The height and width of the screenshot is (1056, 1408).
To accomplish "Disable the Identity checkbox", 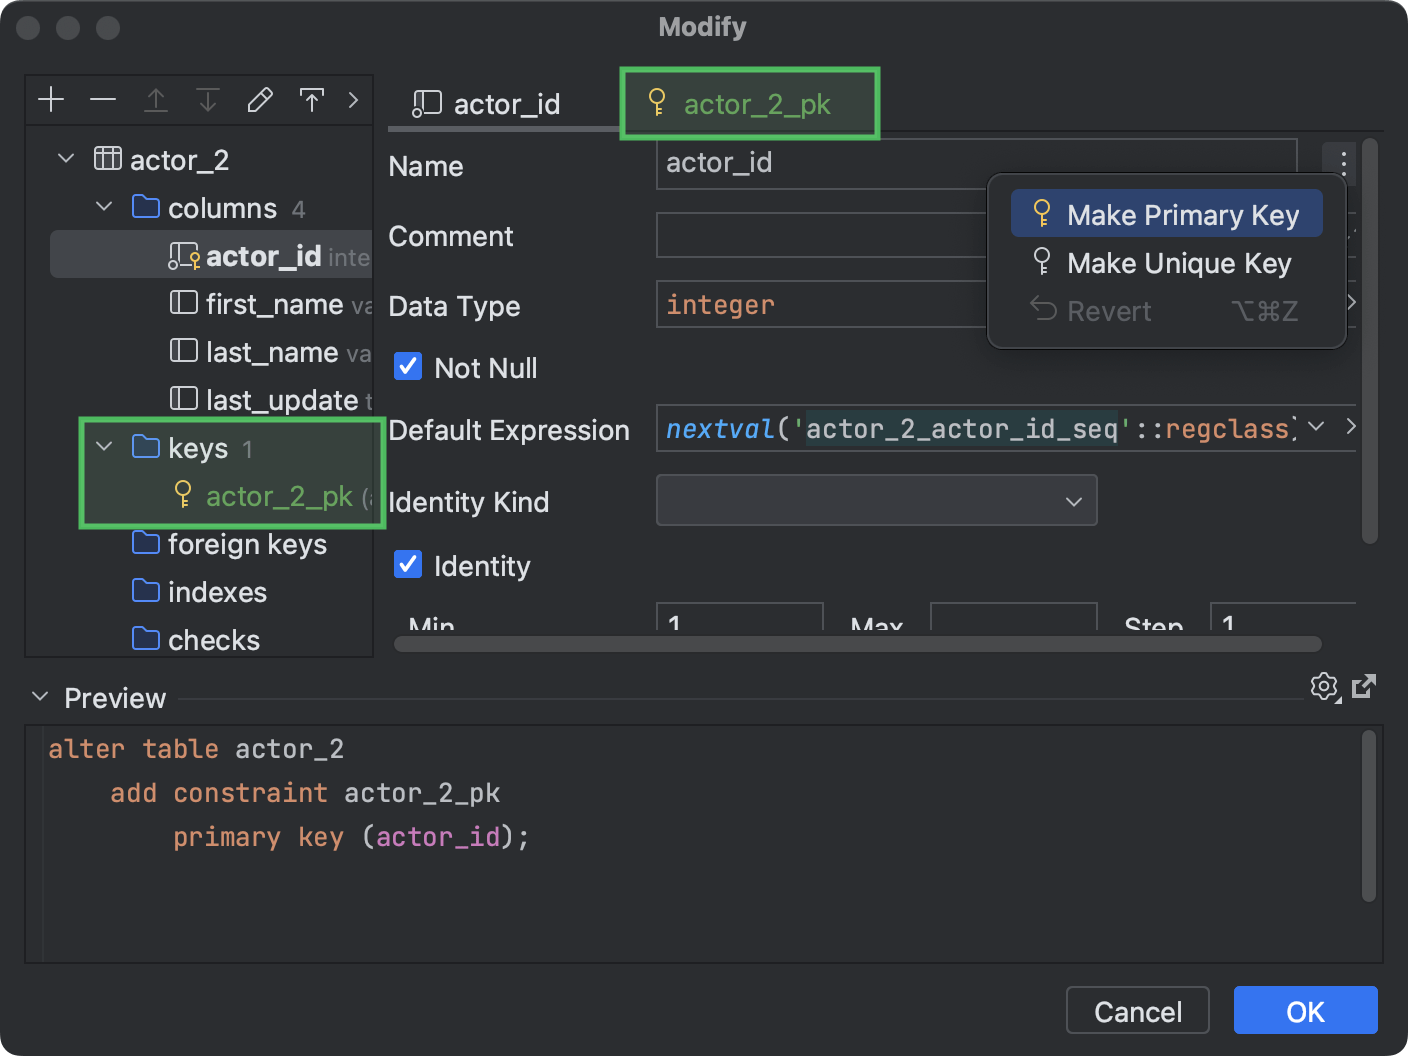I will pos(407,564).
